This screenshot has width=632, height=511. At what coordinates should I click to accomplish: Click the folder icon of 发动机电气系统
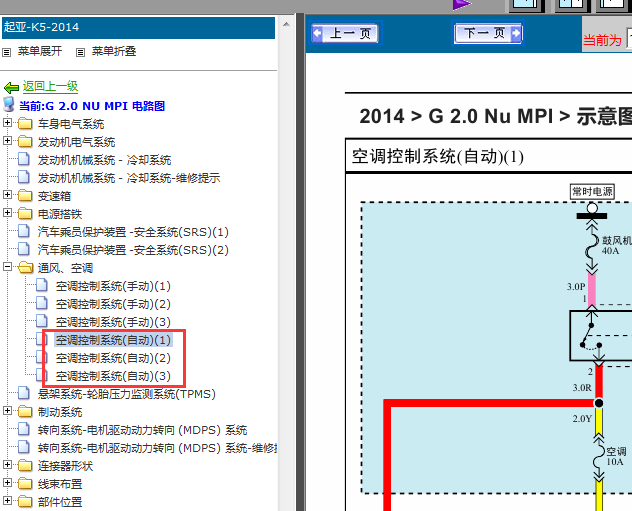25,141
